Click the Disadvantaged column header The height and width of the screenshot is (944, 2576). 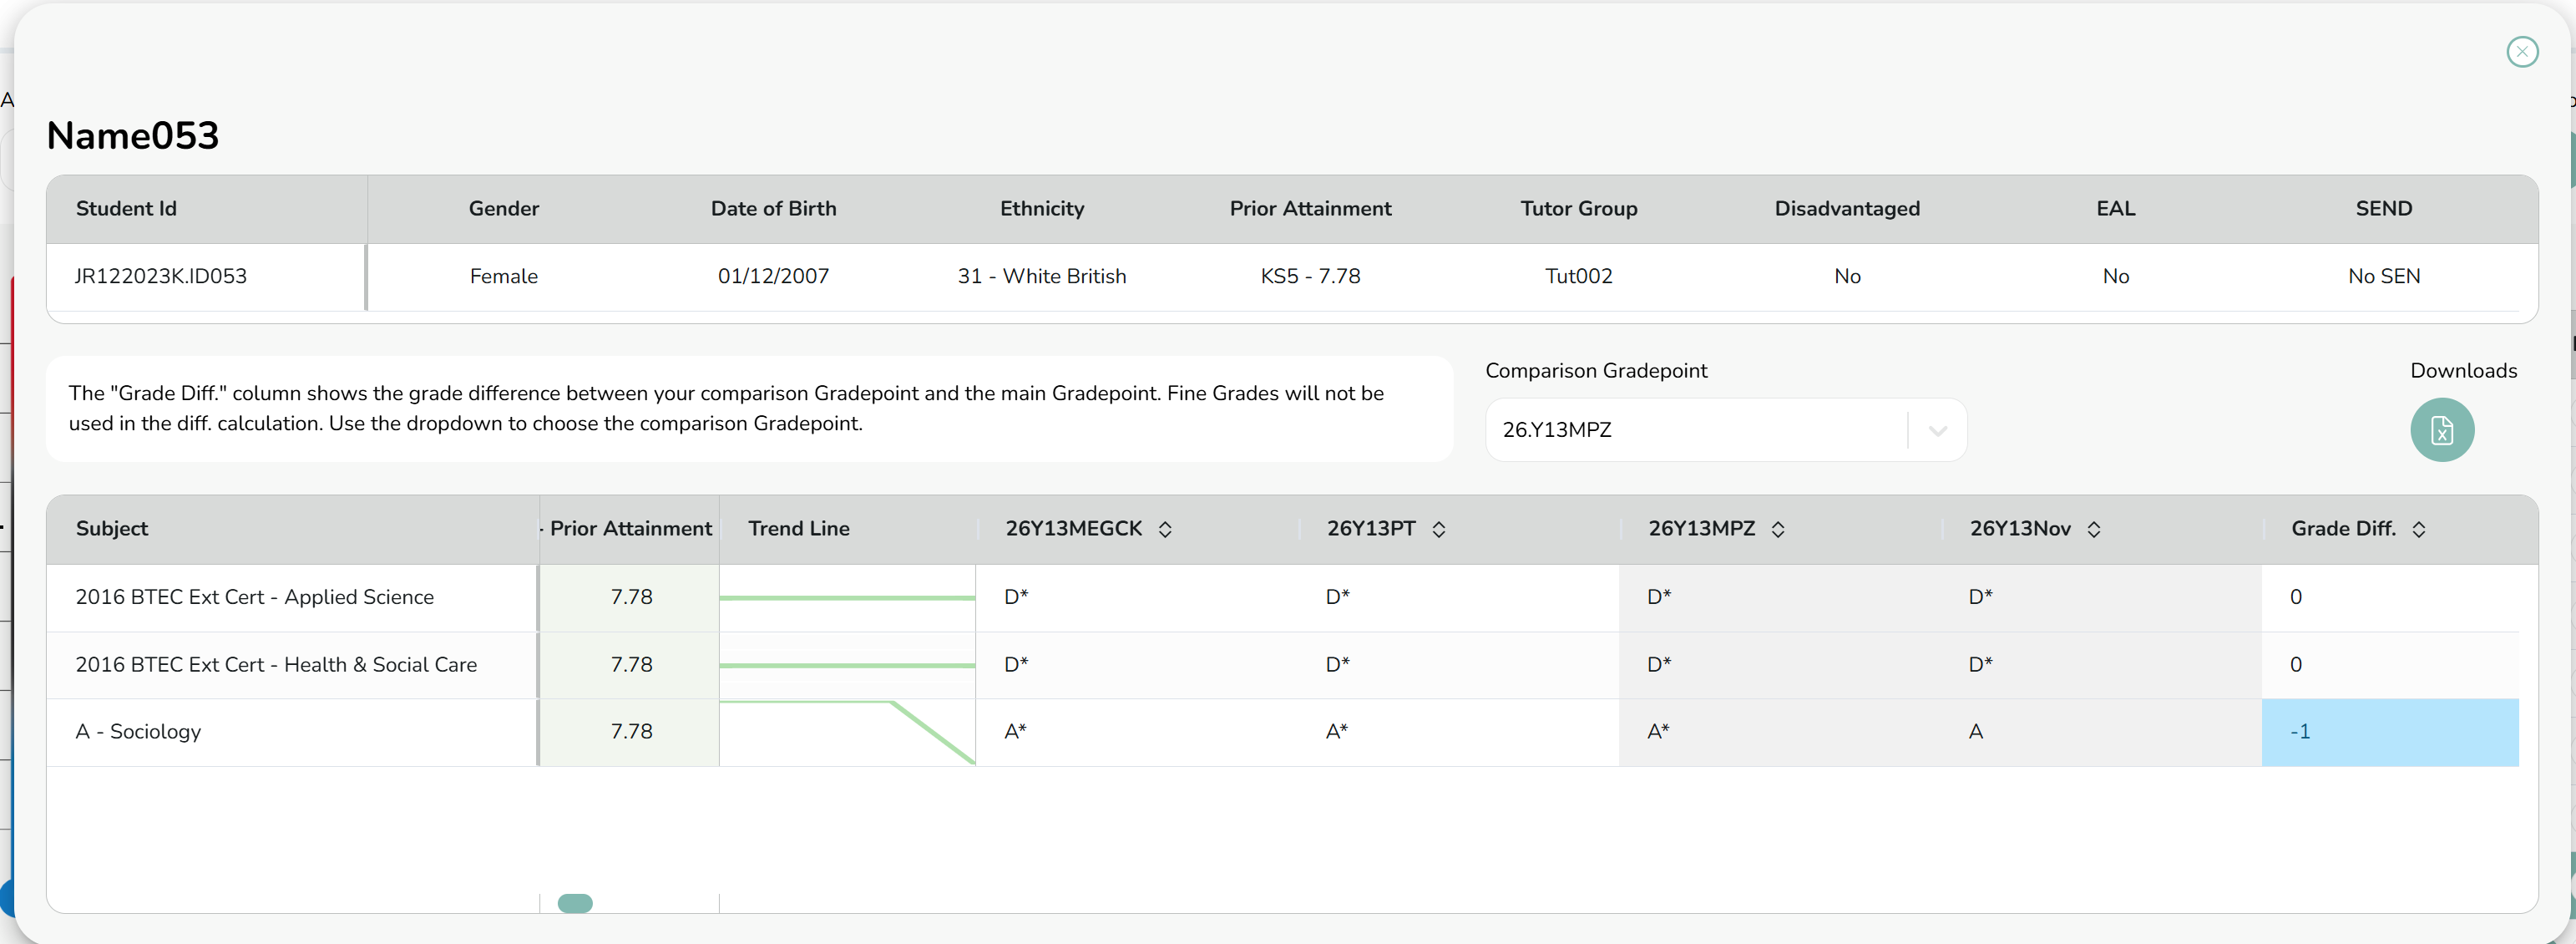pyautogui.click(x=1846, y=209)
